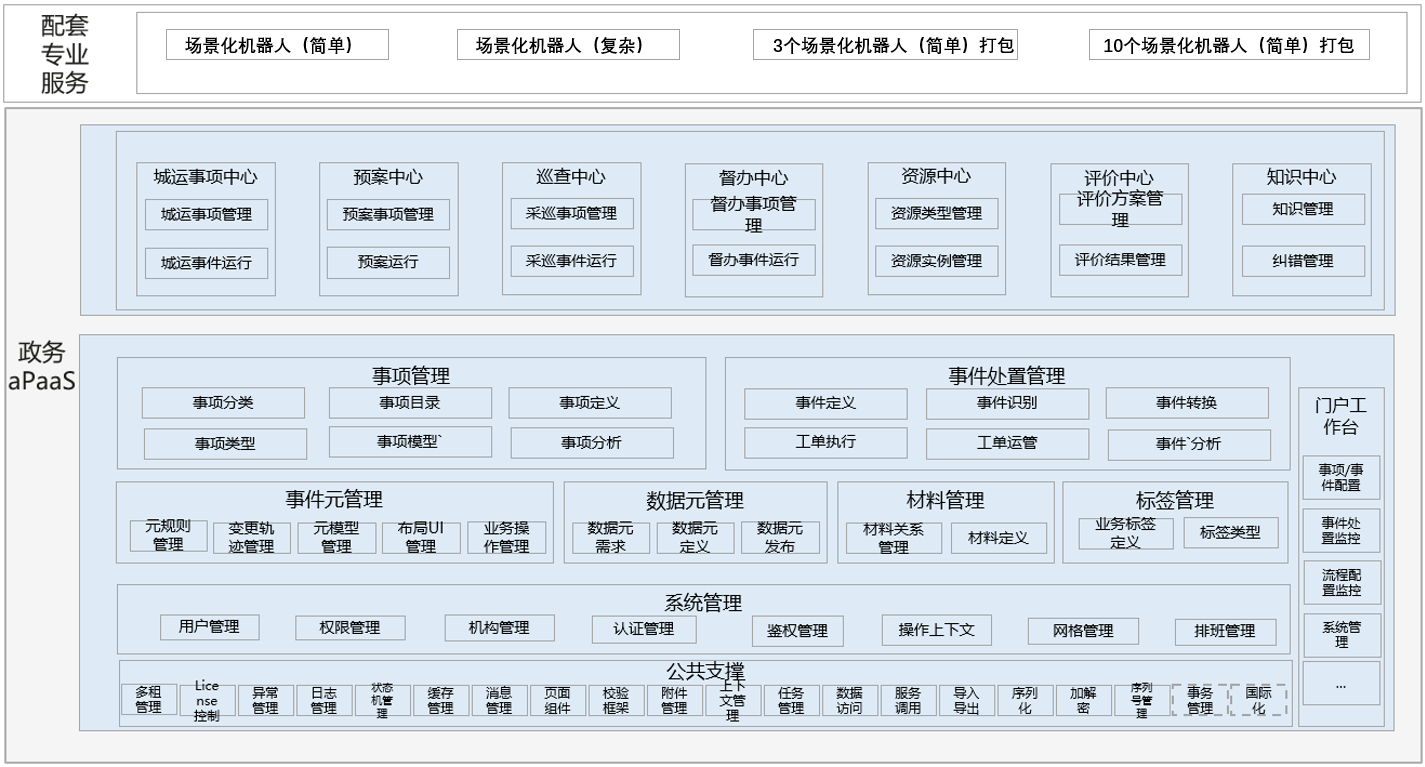
Task: Select the 机构管理 box
Action: 499,628
